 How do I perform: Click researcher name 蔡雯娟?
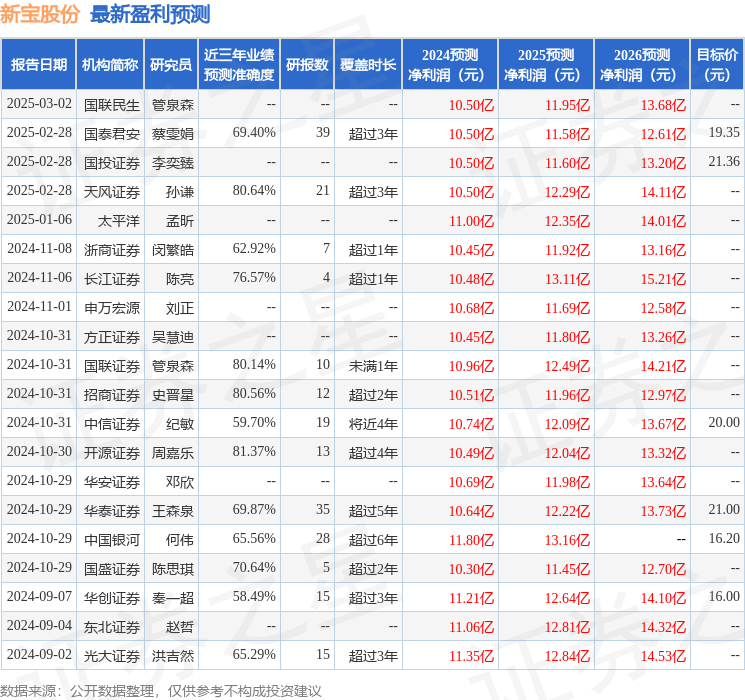pos(172,134)
